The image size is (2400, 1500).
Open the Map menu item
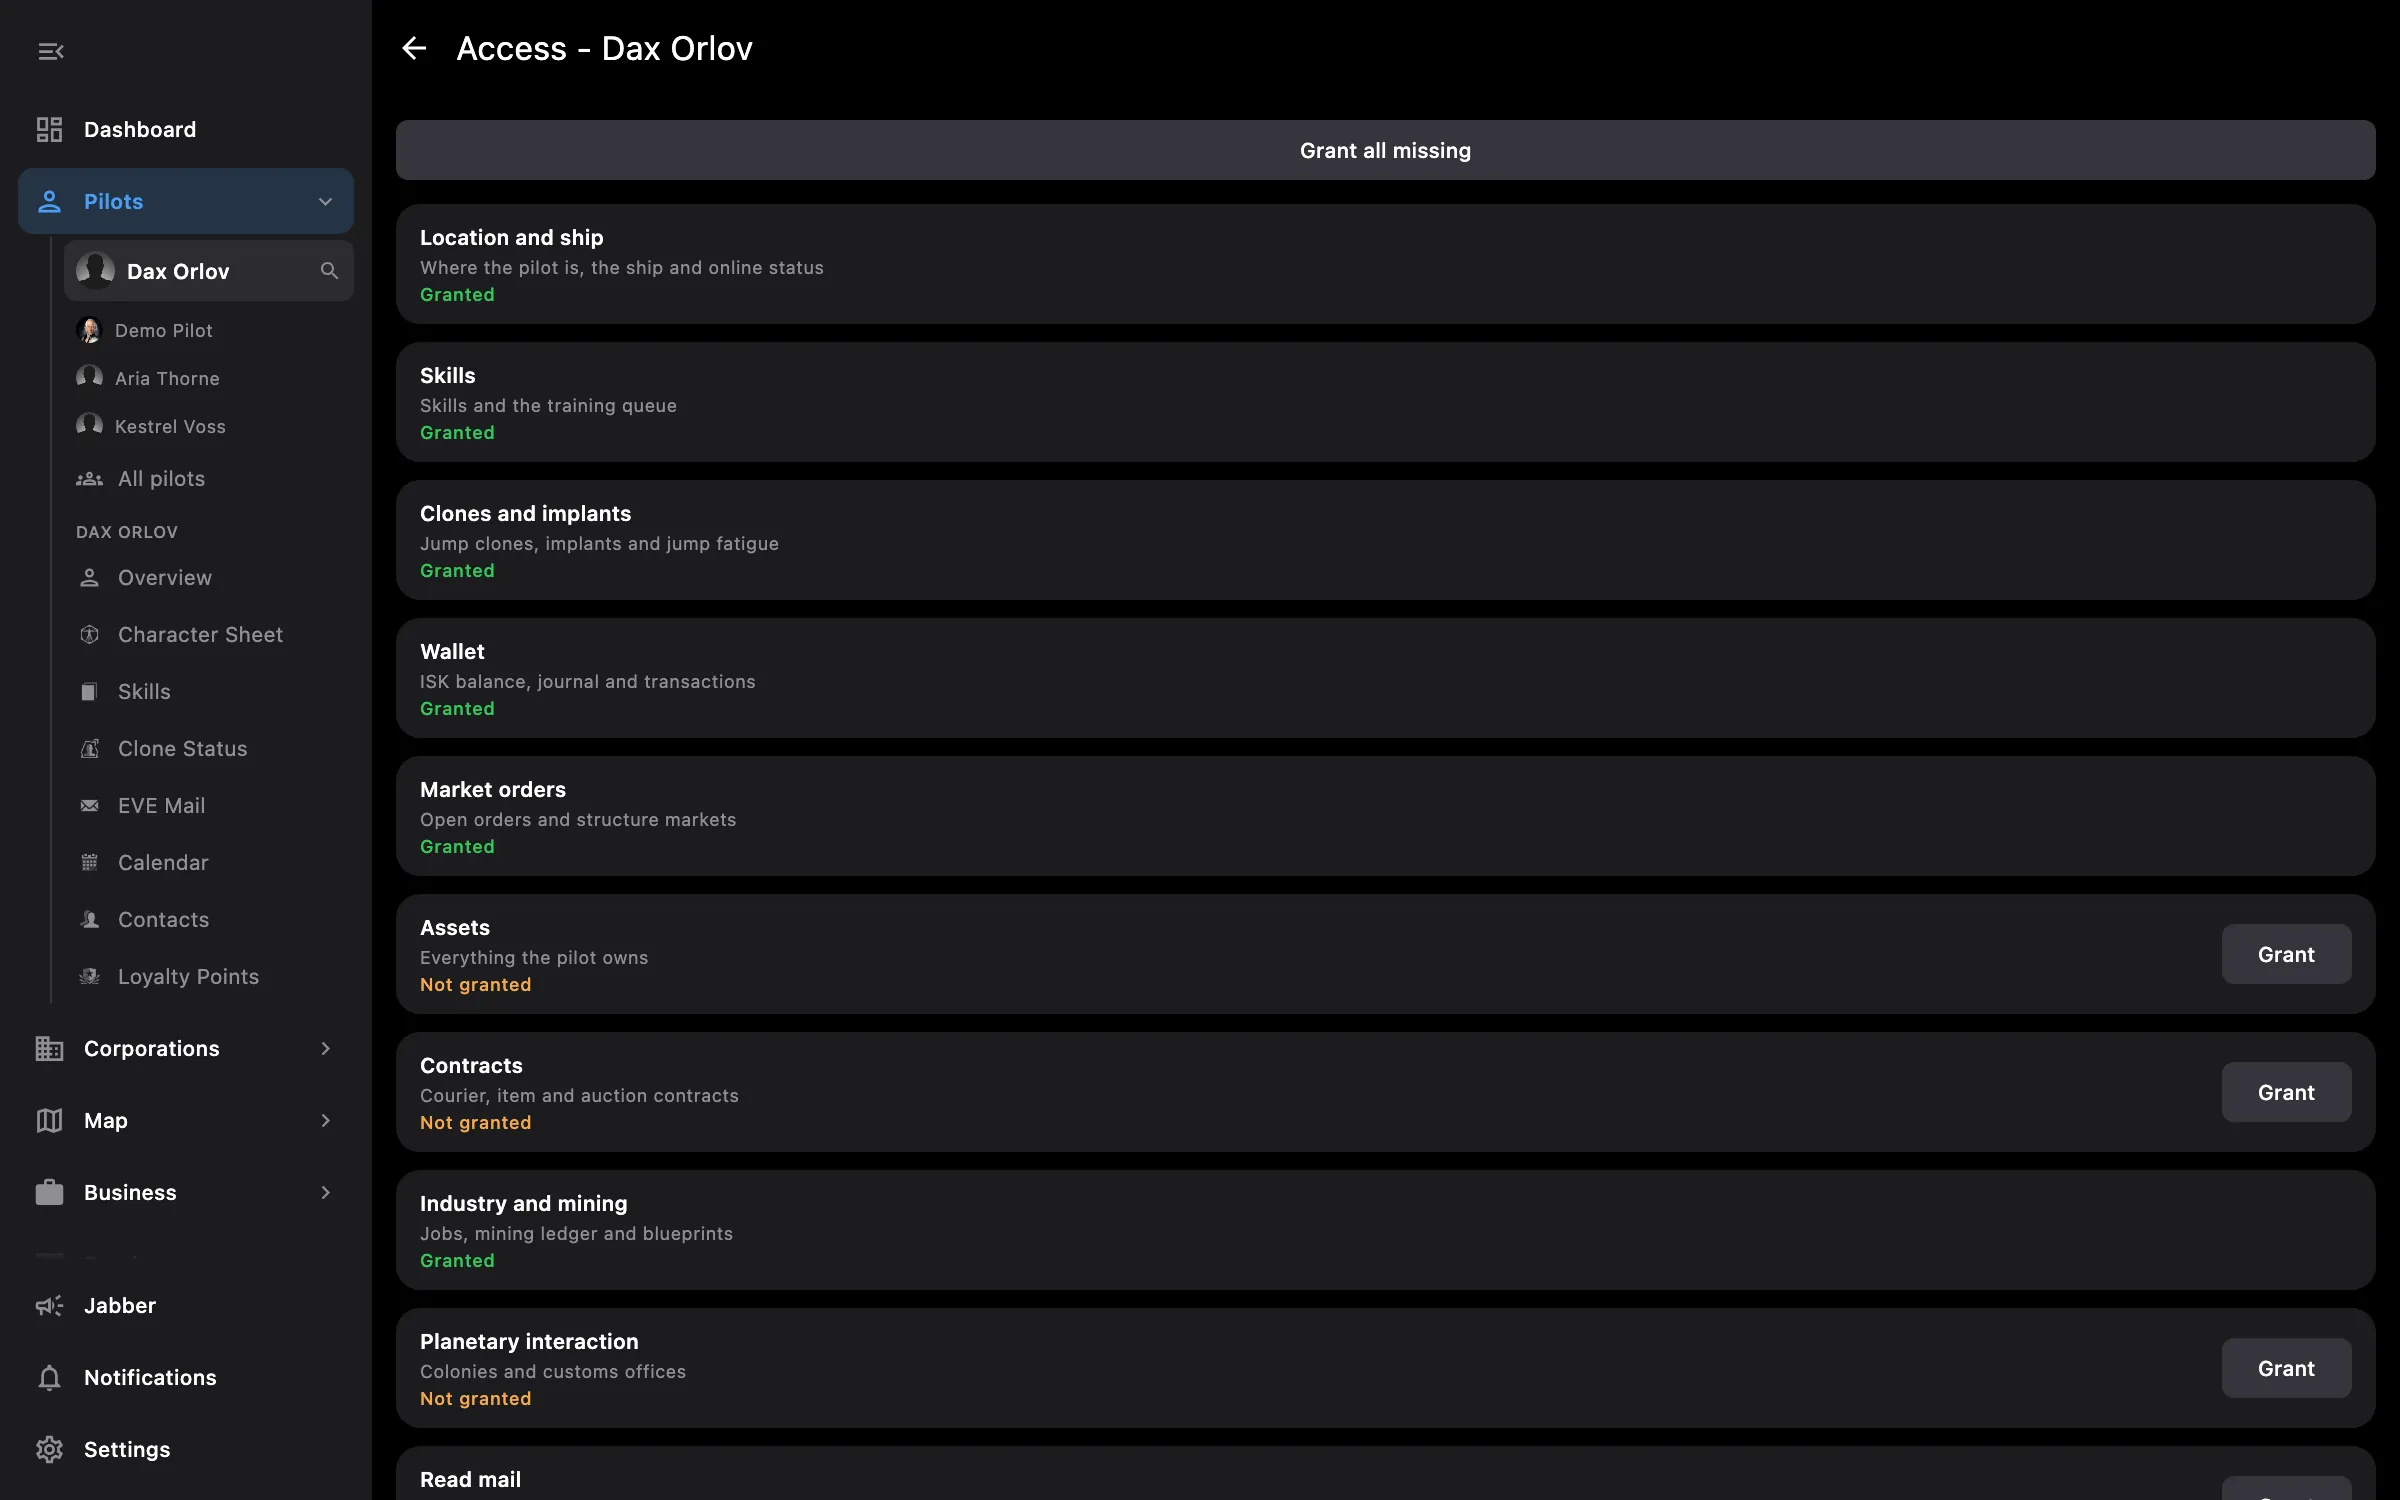186,1121
